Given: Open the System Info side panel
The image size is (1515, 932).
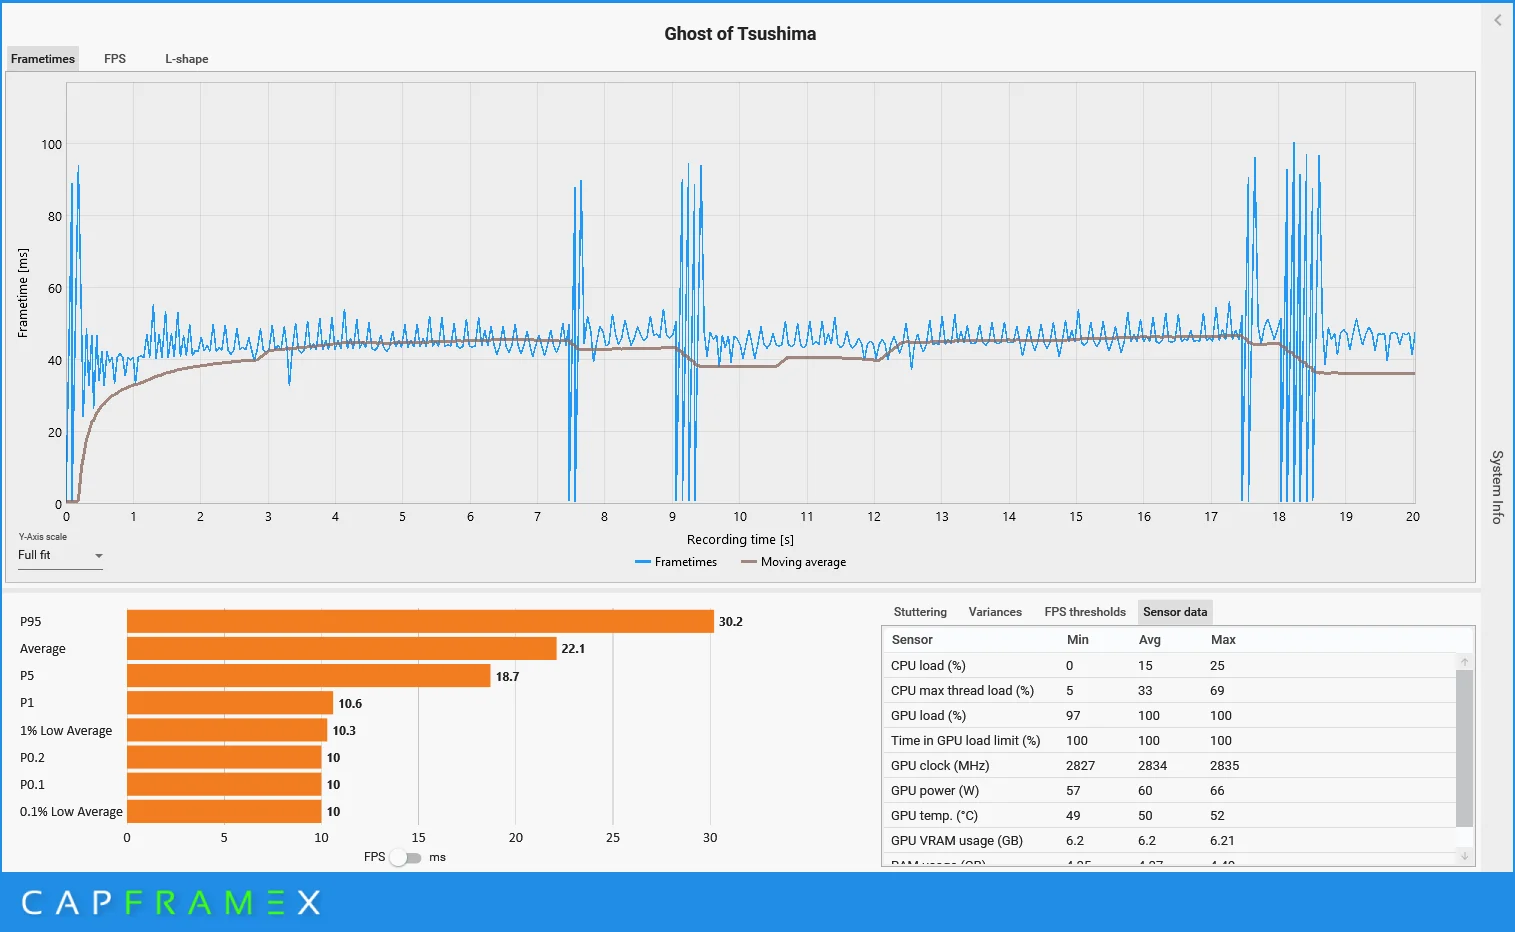Looking at the screenshot, I should [x=1497, y=487].
